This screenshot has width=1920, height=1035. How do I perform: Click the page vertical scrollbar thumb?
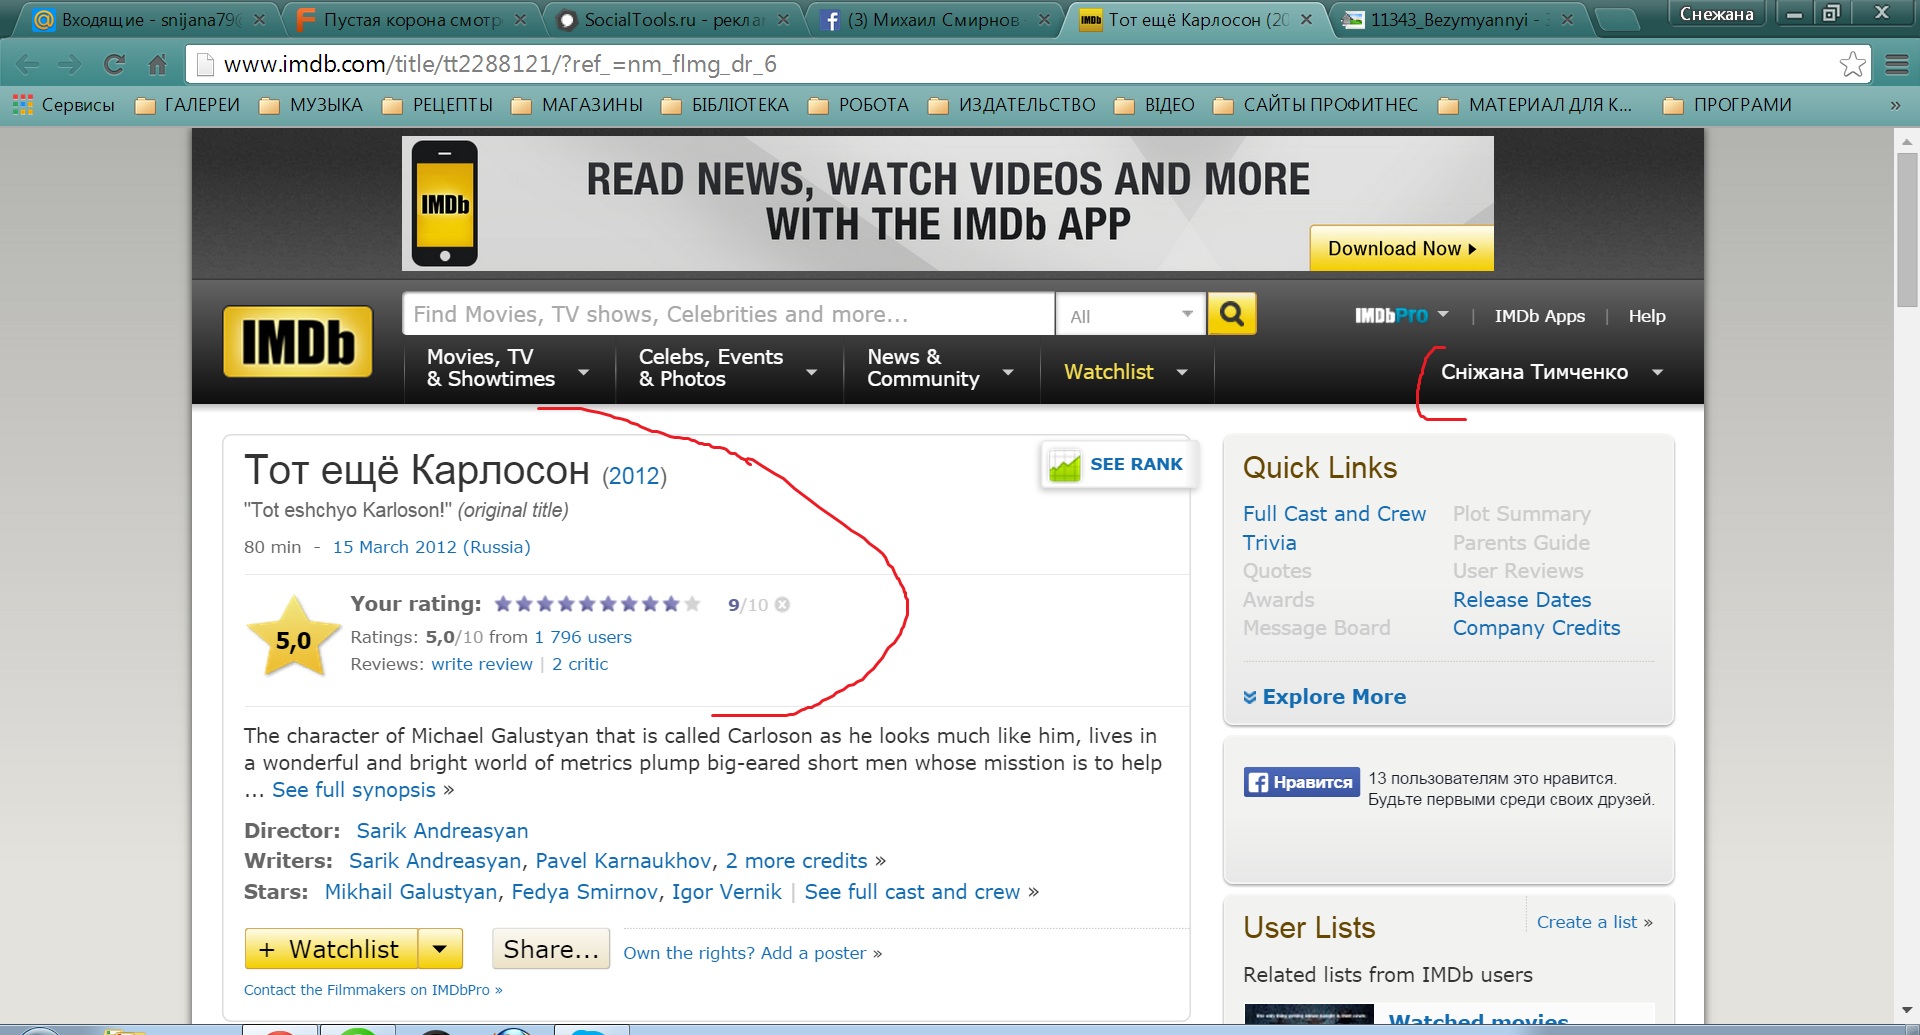pos(1907,230)
